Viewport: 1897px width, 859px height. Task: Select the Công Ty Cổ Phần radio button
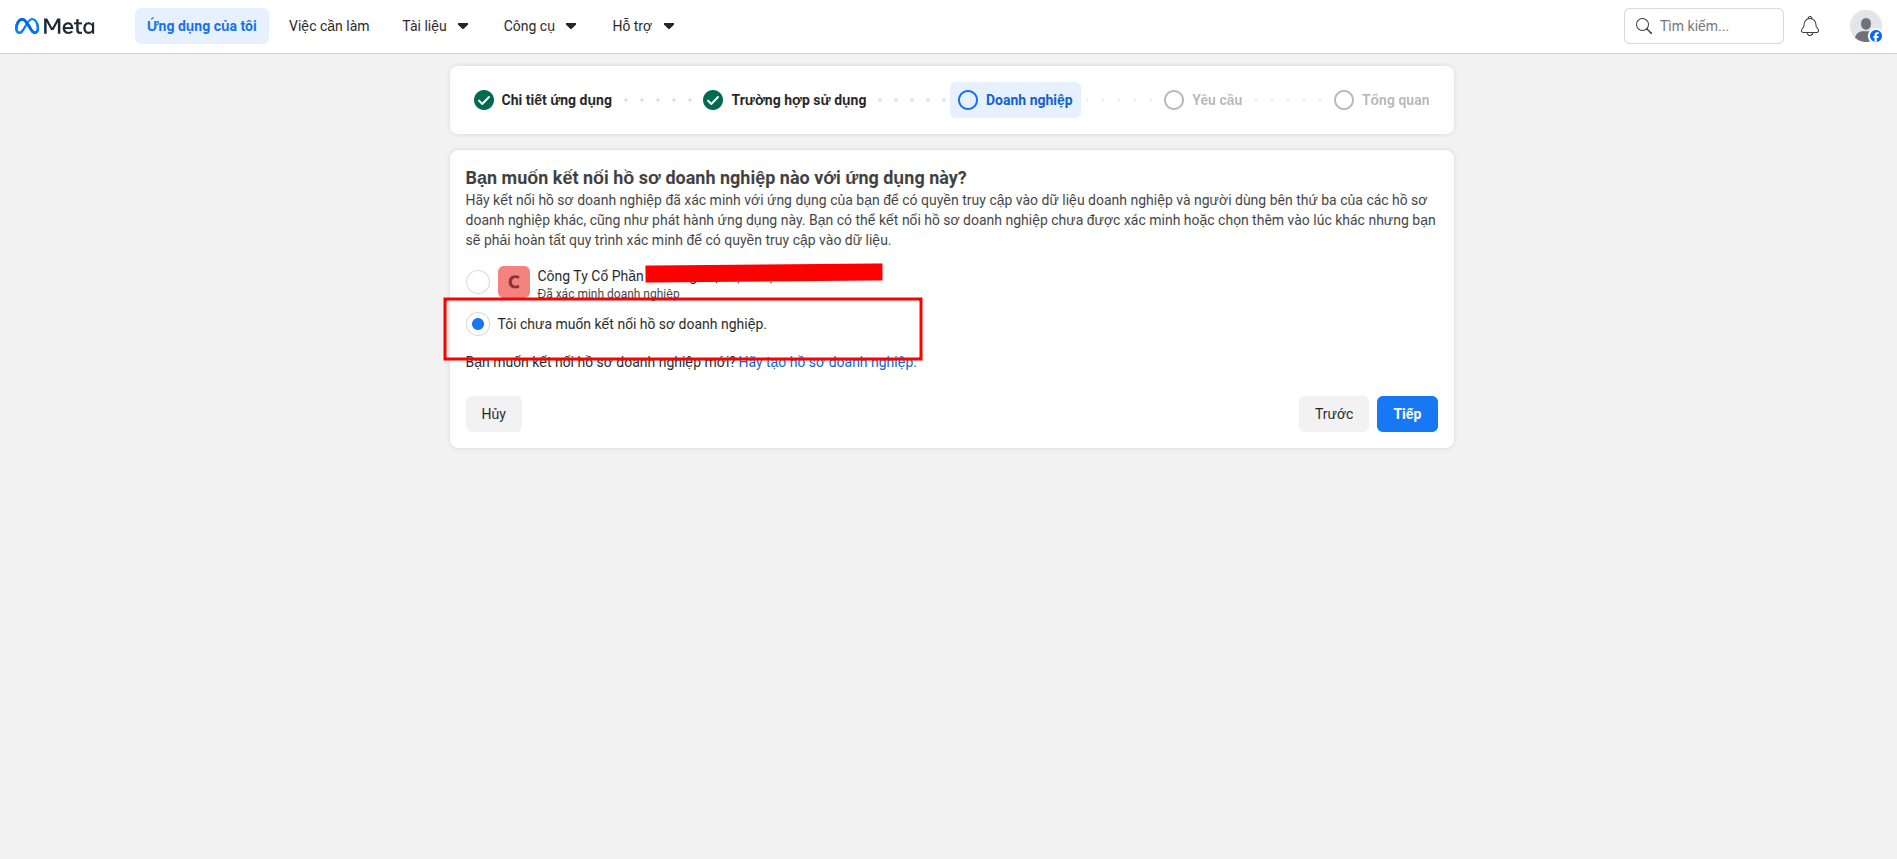click(x=478, y=282)
